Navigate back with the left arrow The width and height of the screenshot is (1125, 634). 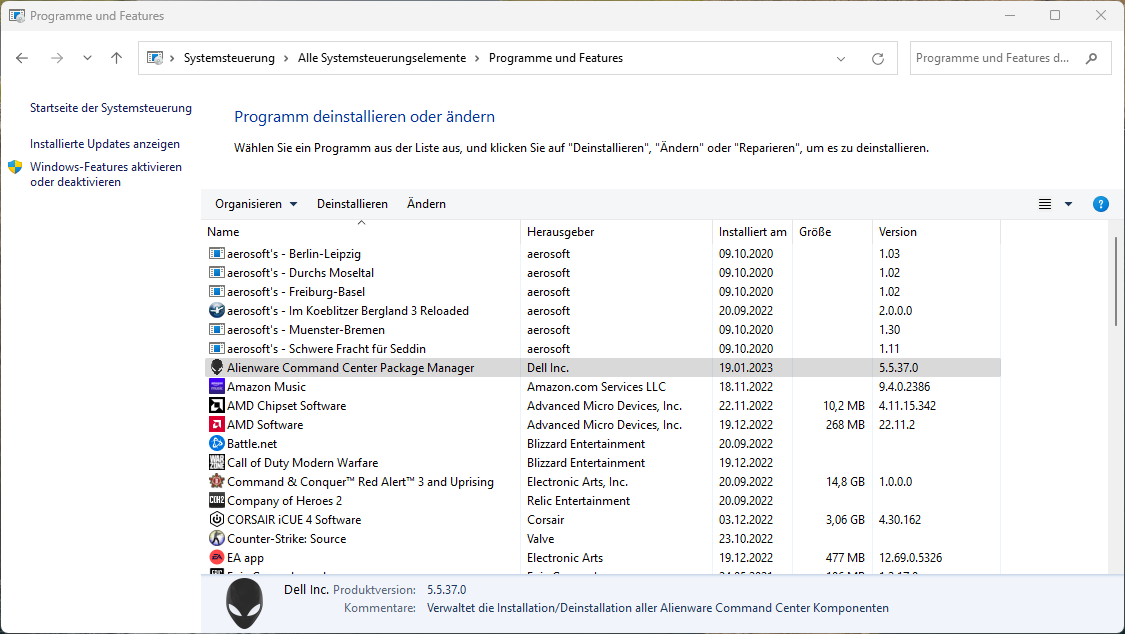click(22, 58)
